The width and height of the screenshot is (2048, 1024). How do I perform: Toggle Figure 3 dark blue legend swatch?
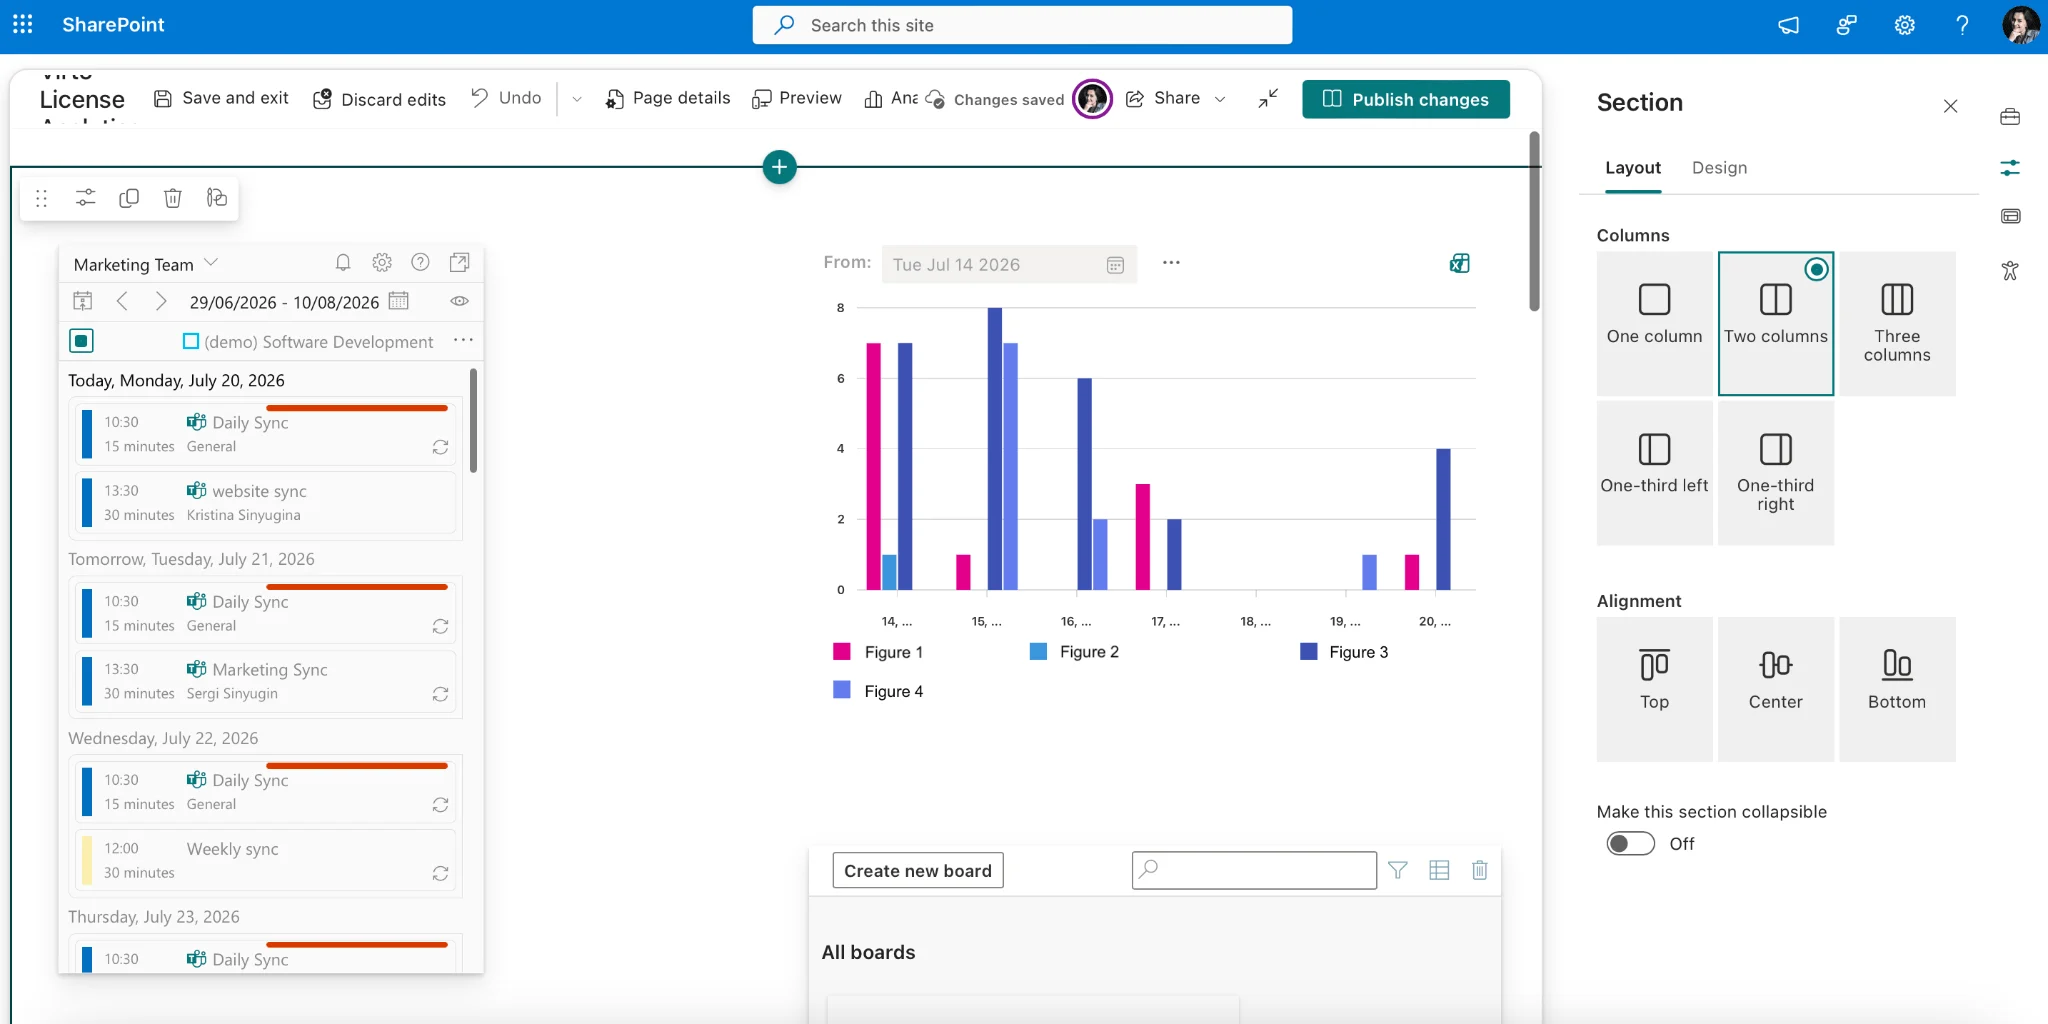1308,651
